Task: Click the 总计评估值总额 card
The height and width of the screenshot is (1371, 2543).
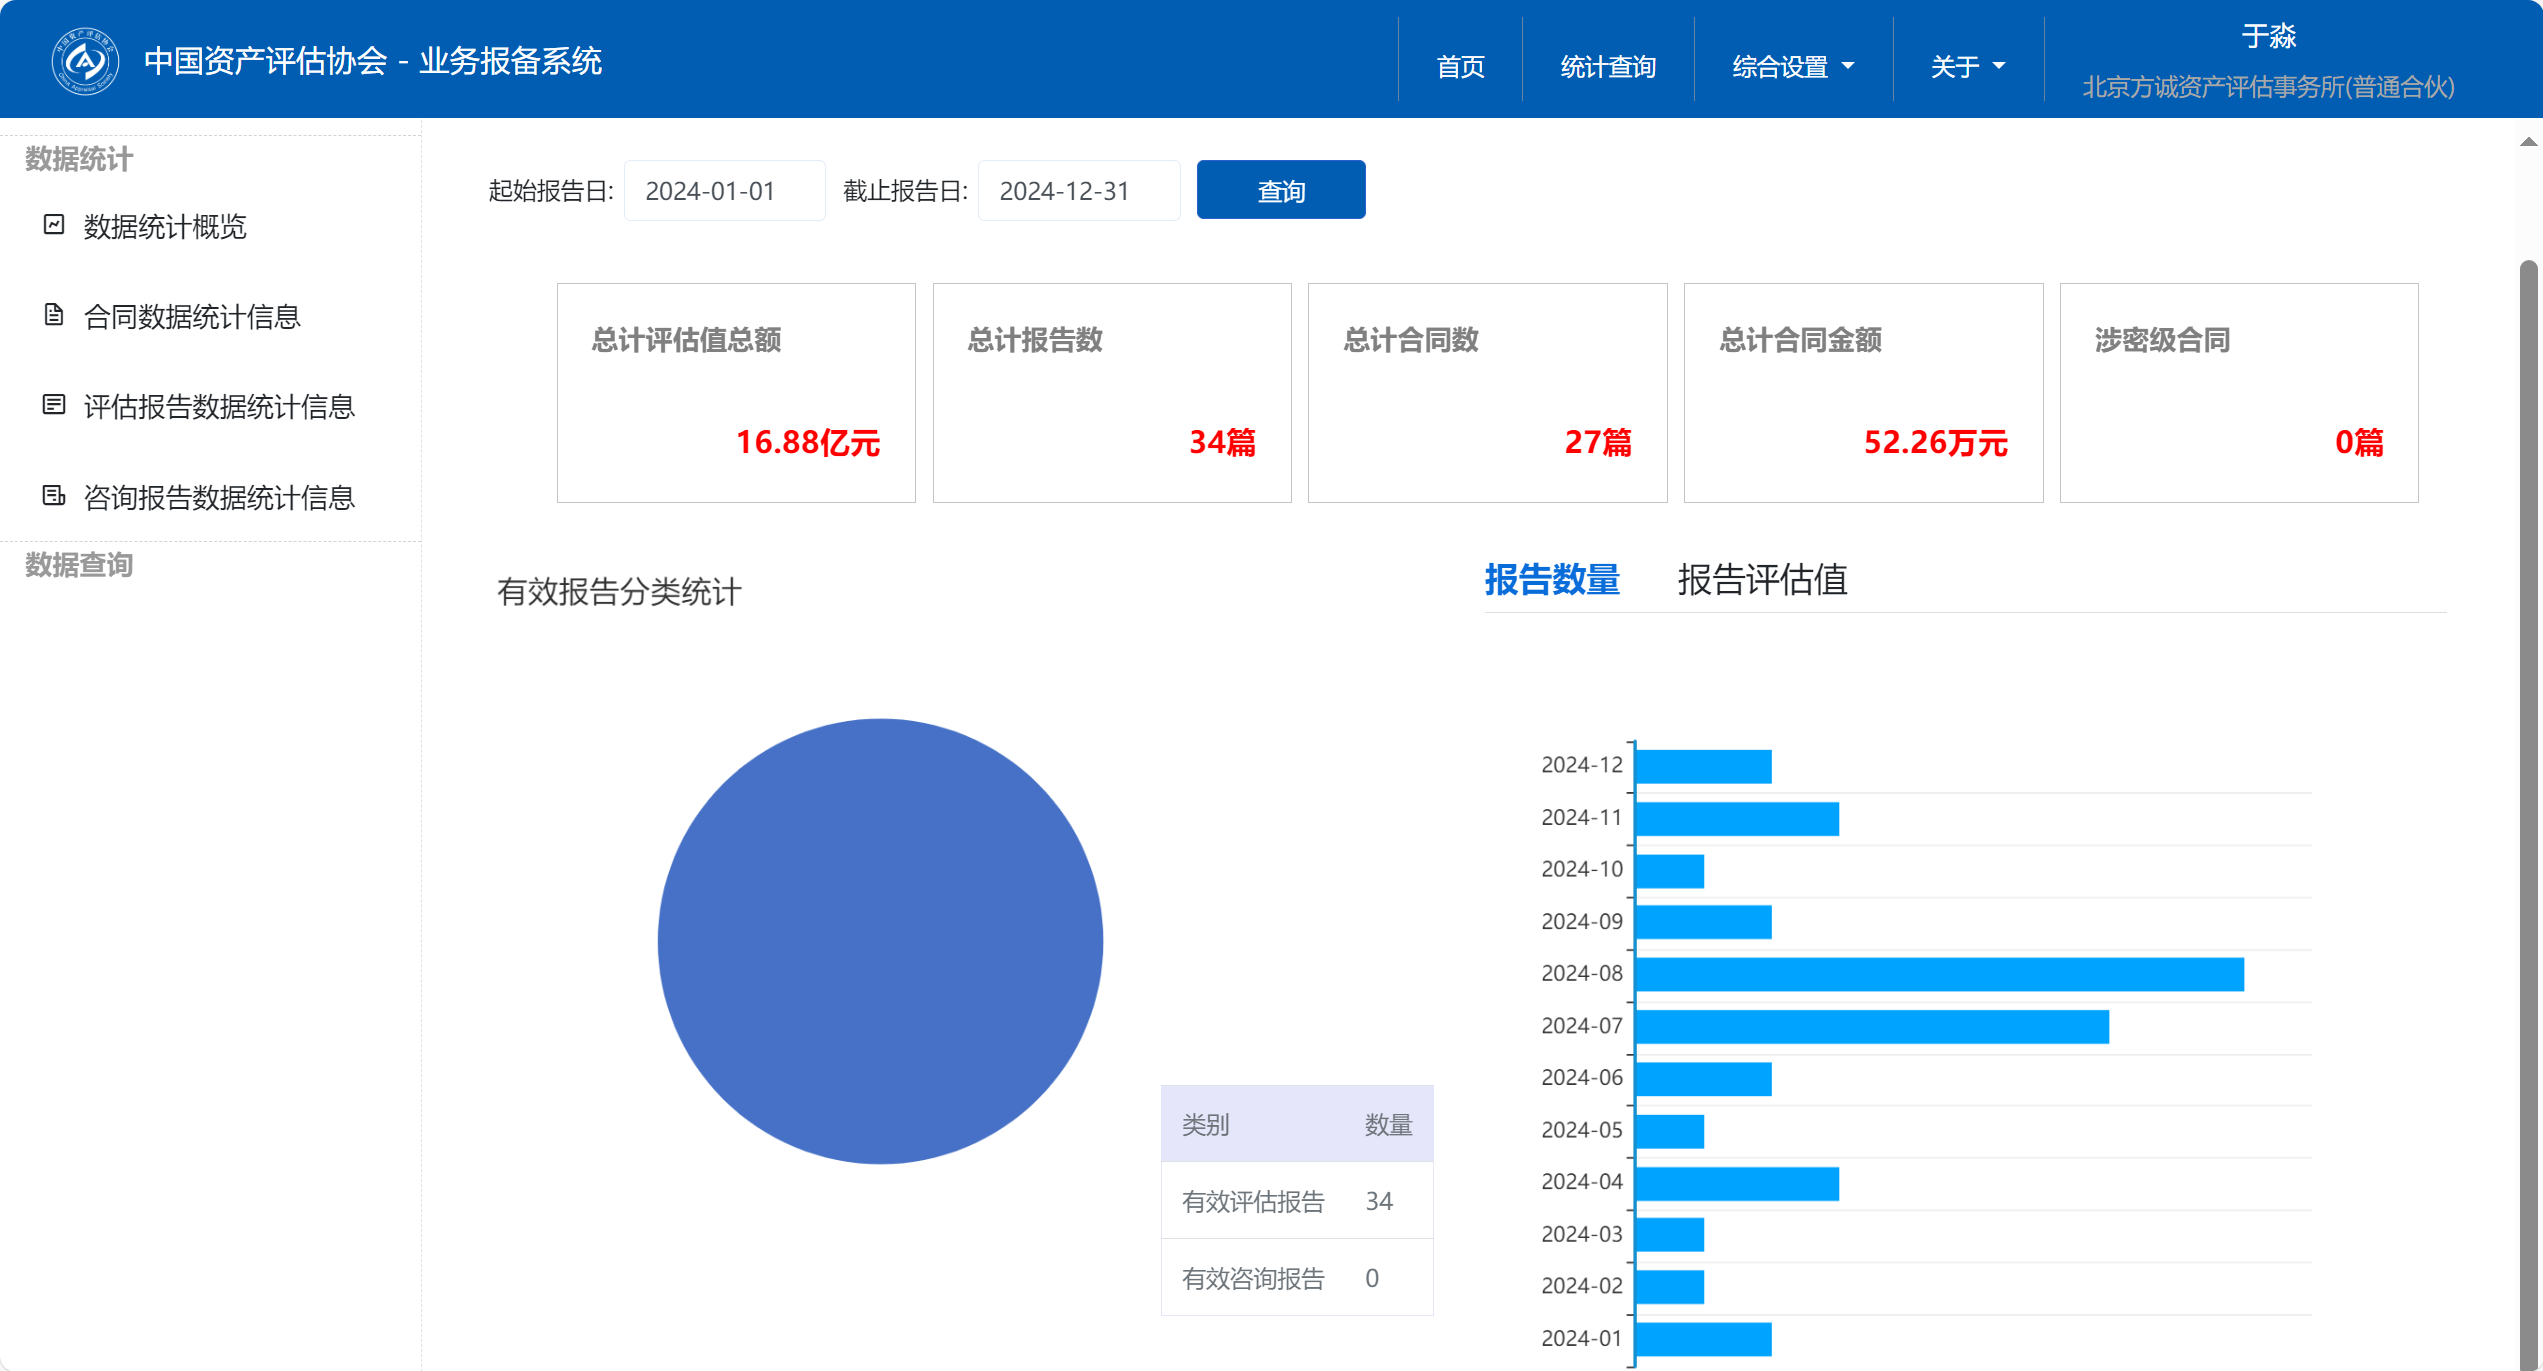Action: point(736,392)
